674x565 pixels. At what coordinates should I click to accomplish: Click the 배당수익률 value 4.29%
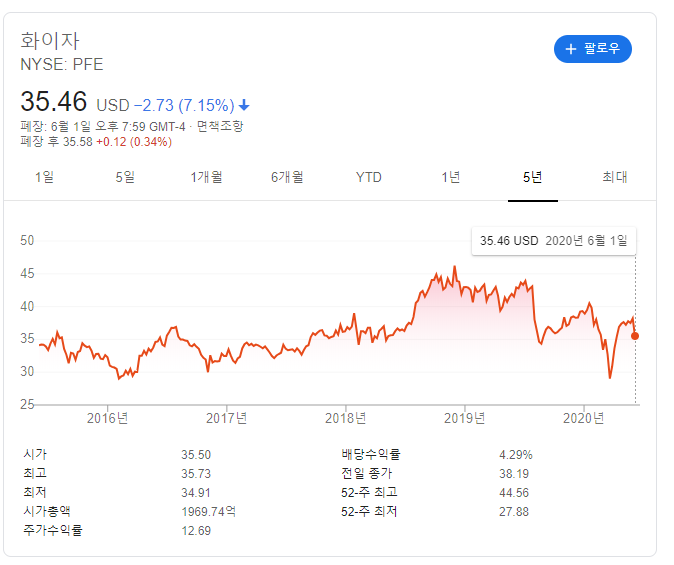pyautogui.click(x=516, y=455)
